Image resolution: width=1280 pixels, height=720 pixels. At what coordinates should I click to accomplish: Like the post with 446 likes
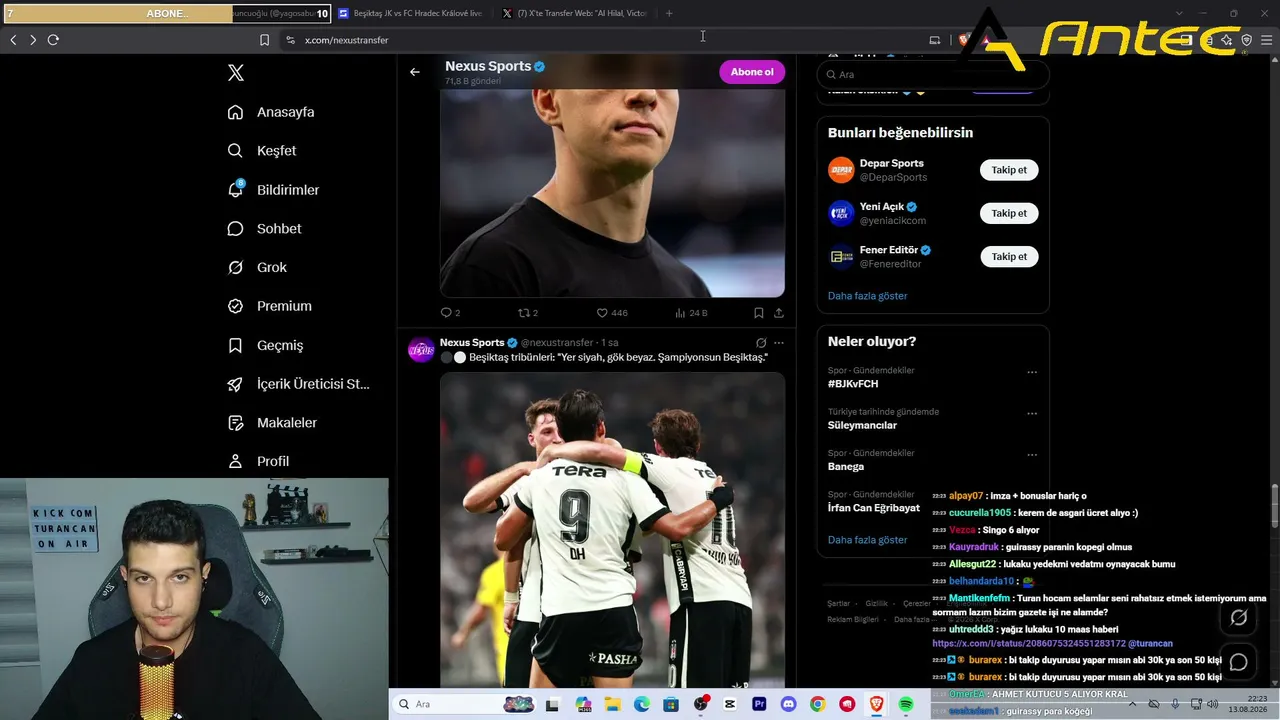pyautogui.click(x=612, y=313)
